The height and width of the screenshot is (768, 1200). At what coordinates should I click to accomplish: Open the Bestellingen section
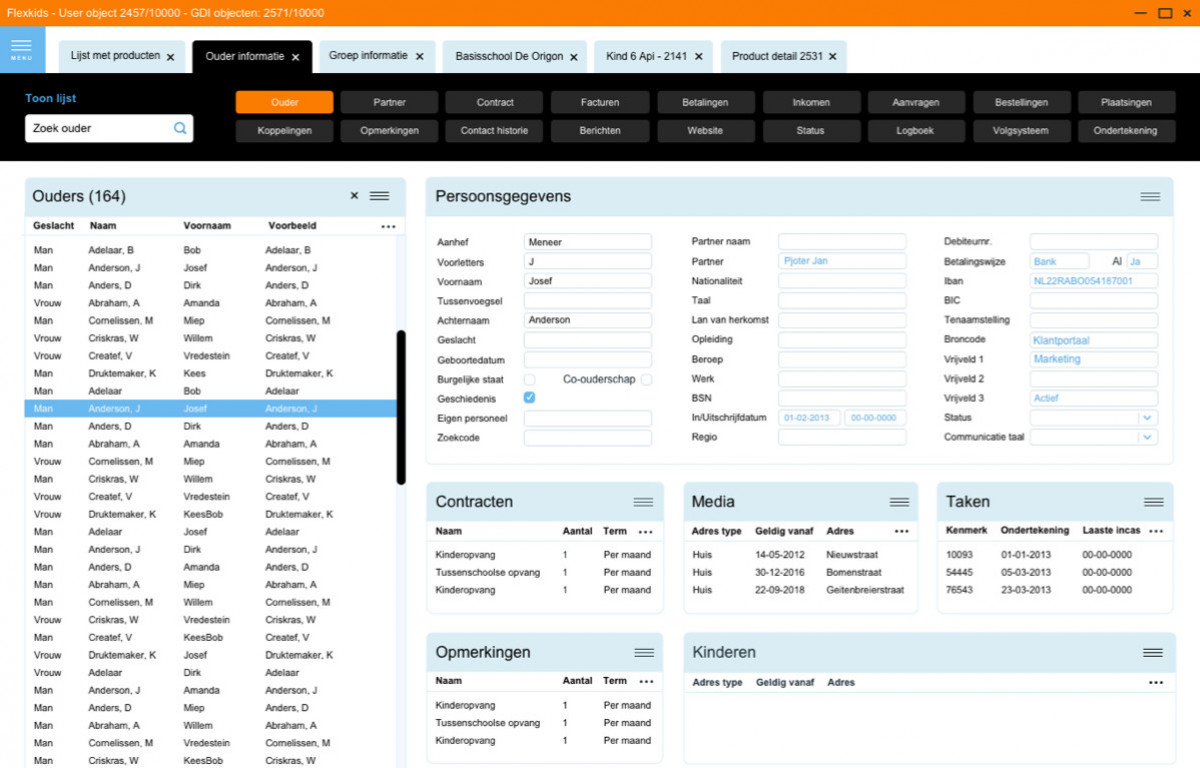[1022, 102]
